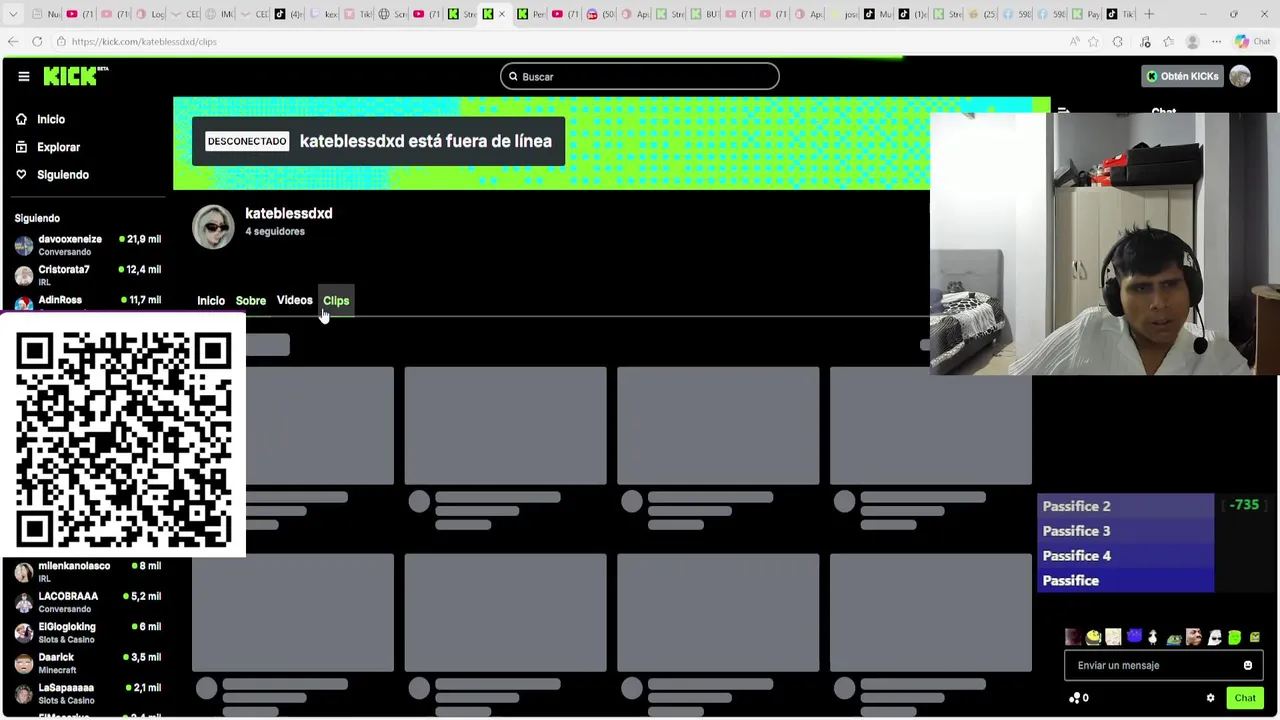Click the channel points icon
The height and width of the screenshot is (720, 1280).
1075,698
